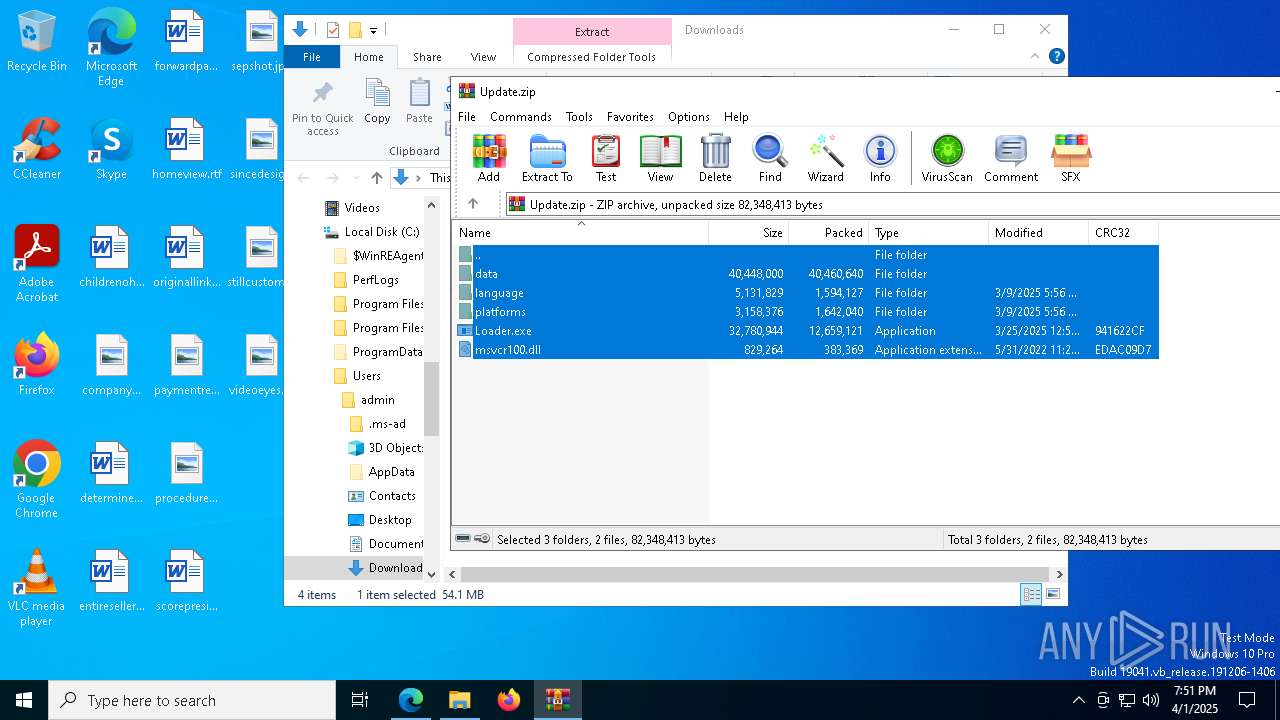
Task: Select the language folder row
Action: coord(807,293)
